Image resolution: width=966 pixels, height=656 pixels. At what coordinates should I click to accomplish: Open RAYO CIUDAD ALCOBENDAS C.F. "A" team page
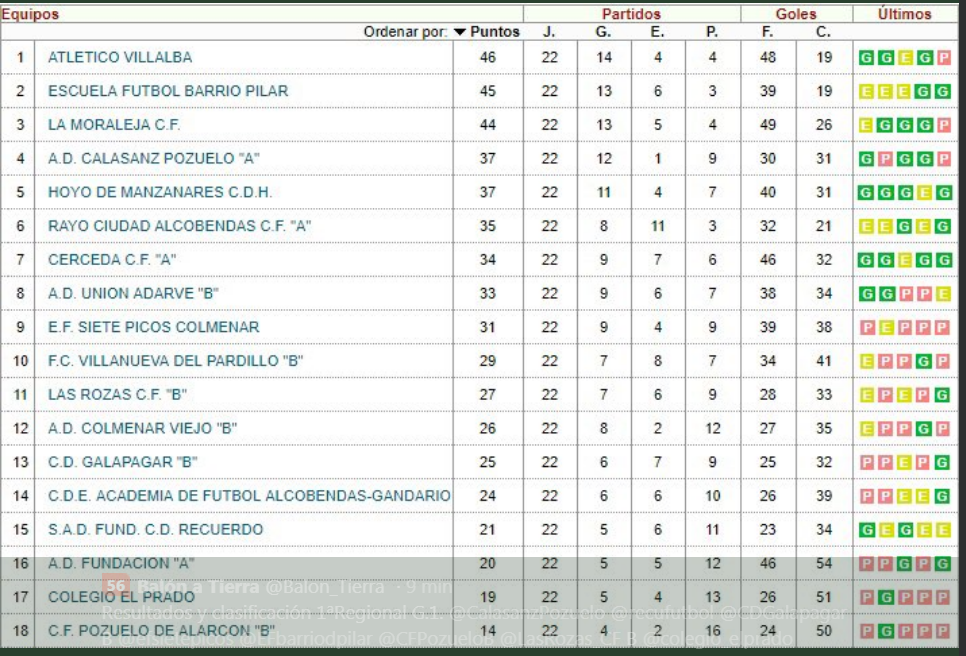tap(180, 226)
